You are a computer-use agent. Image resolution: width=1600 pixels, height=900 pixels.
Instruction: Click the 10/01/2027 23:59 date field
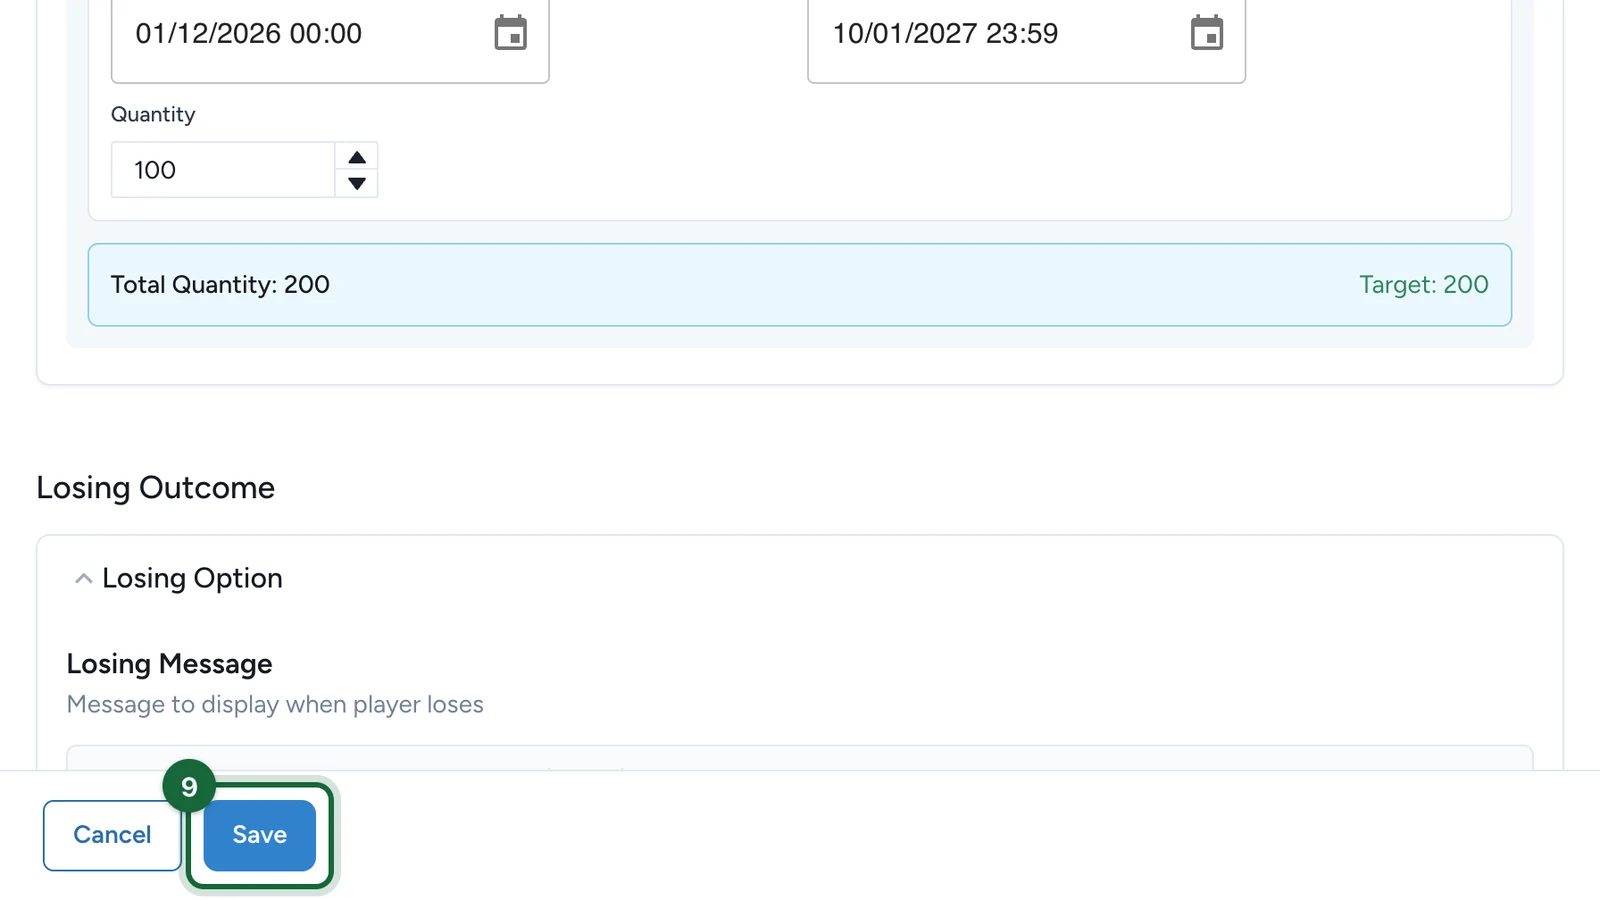[1026, 36]
